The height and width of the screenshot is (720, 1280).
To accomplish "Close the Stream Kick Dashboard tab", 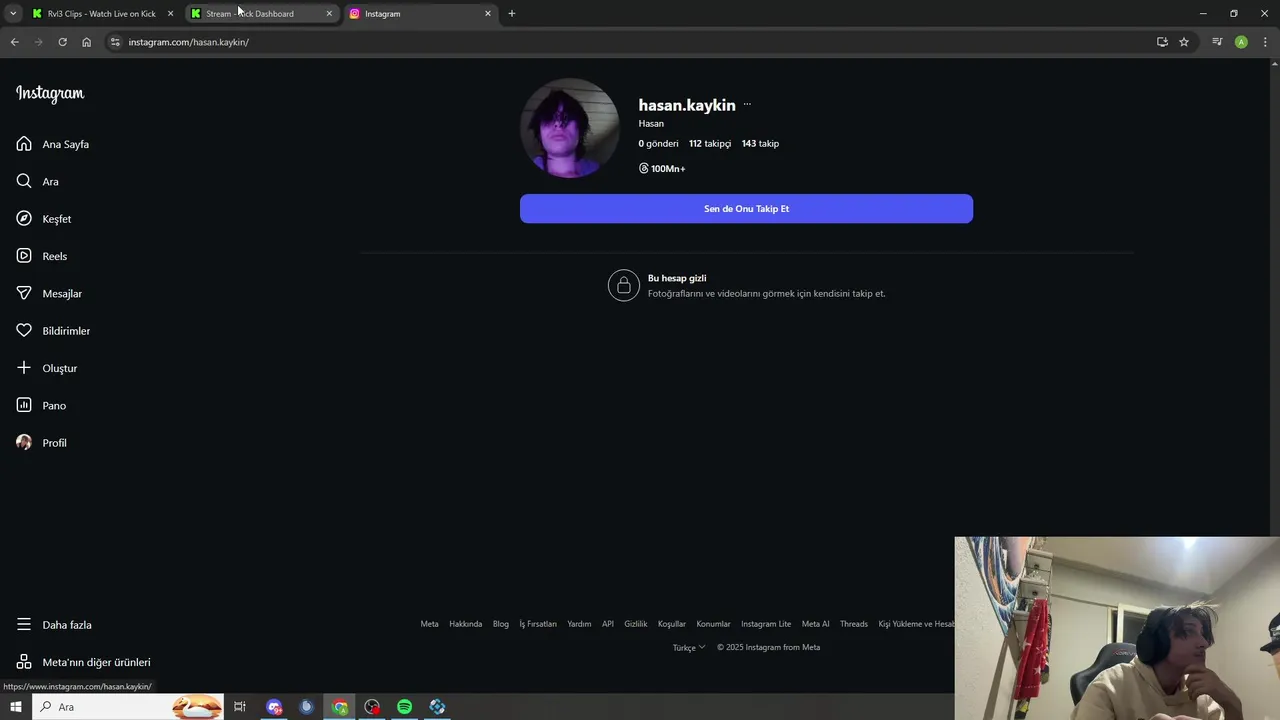I will click(329, 14).
